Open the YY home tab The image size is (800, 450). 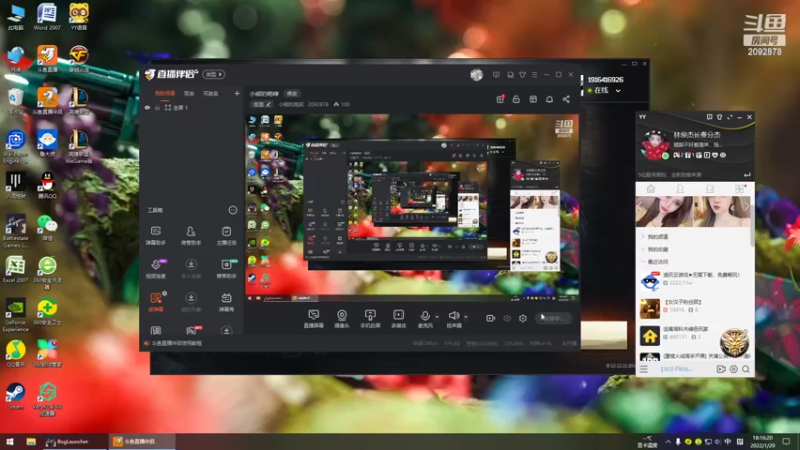651,189
